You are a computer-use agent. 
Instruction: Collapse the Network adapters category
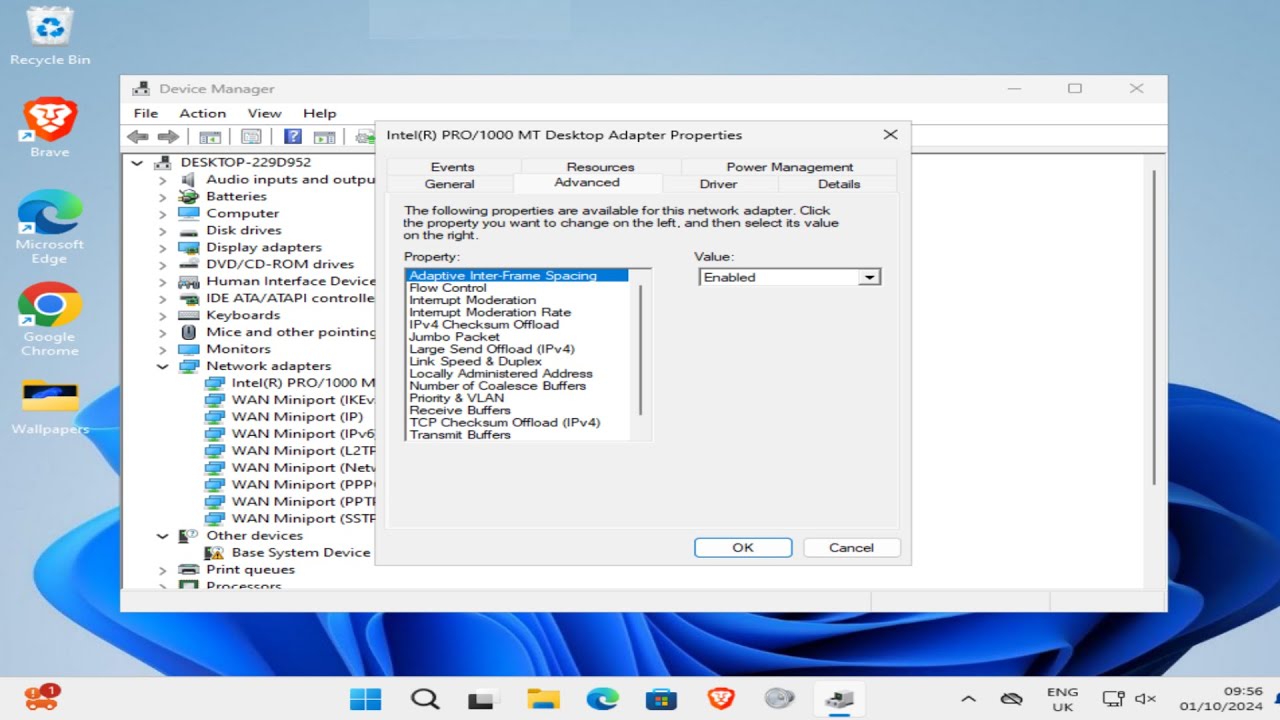[163, 366]
